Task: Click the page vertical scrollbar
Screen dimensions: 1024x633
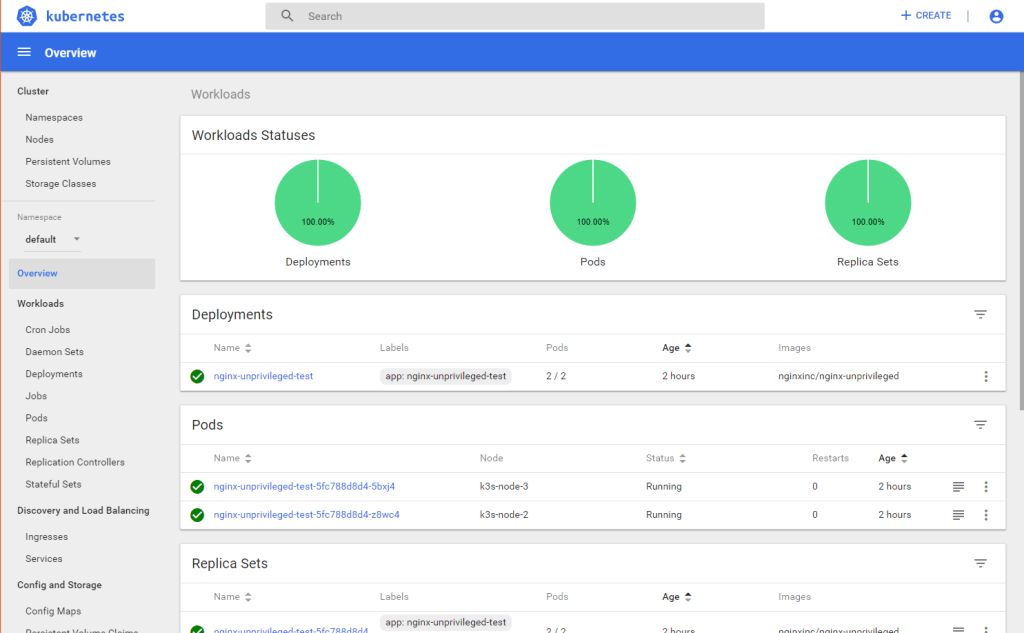Action: 1021,242
